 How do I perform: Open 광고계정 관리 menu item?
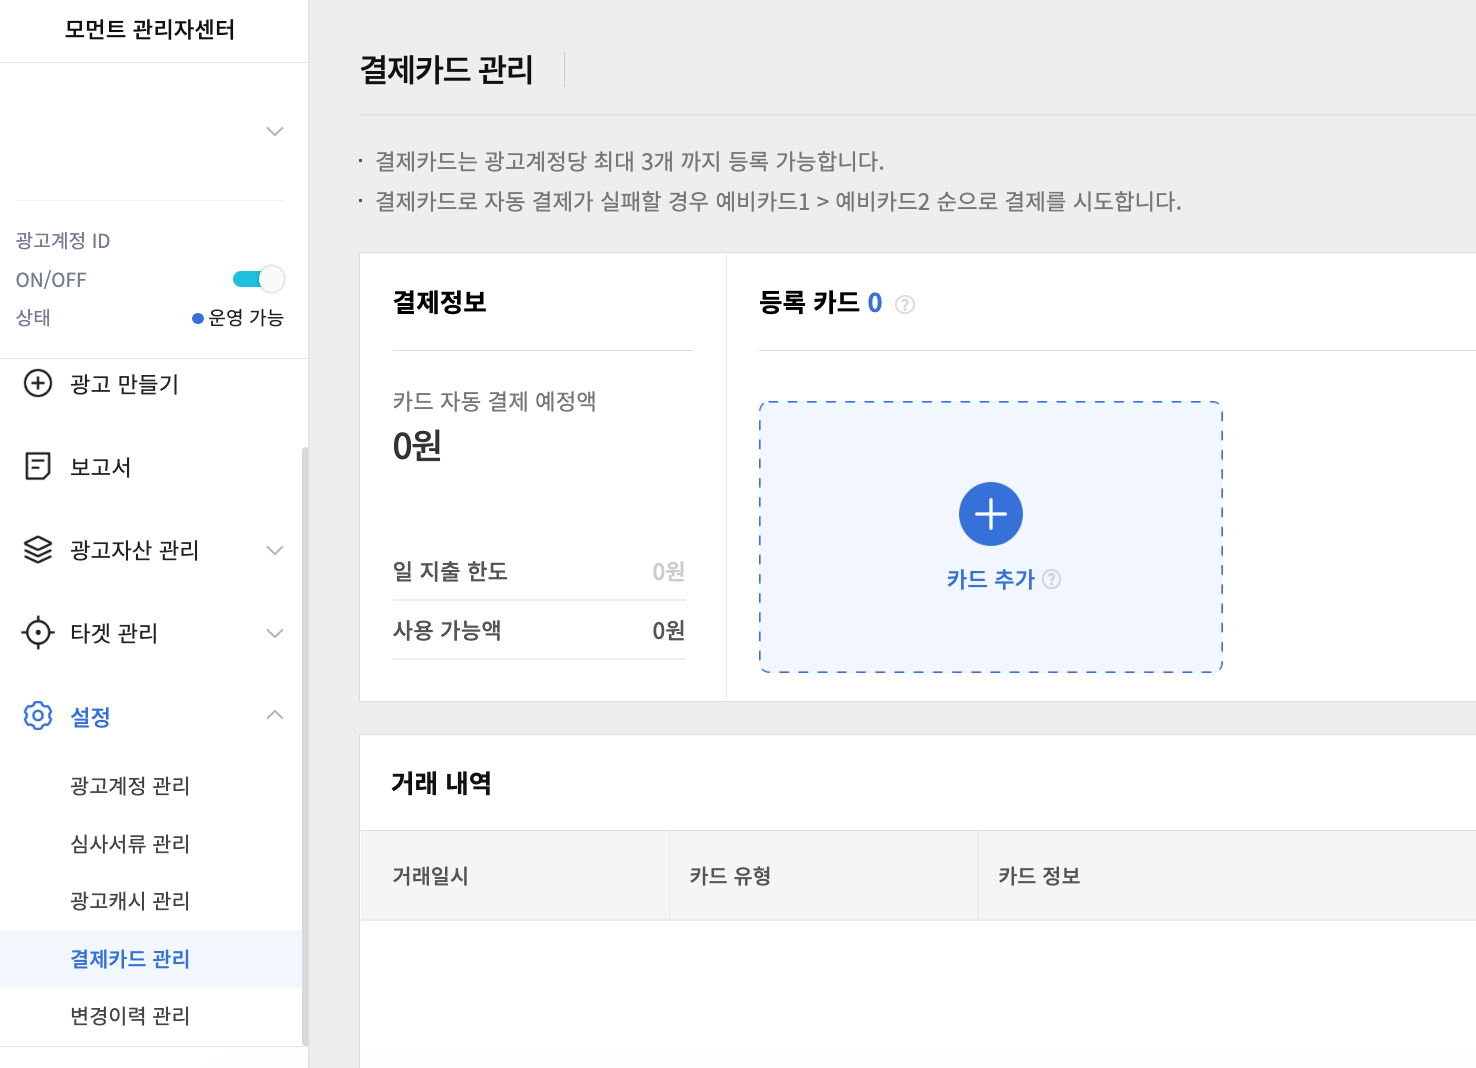click(x=130, y=786)
